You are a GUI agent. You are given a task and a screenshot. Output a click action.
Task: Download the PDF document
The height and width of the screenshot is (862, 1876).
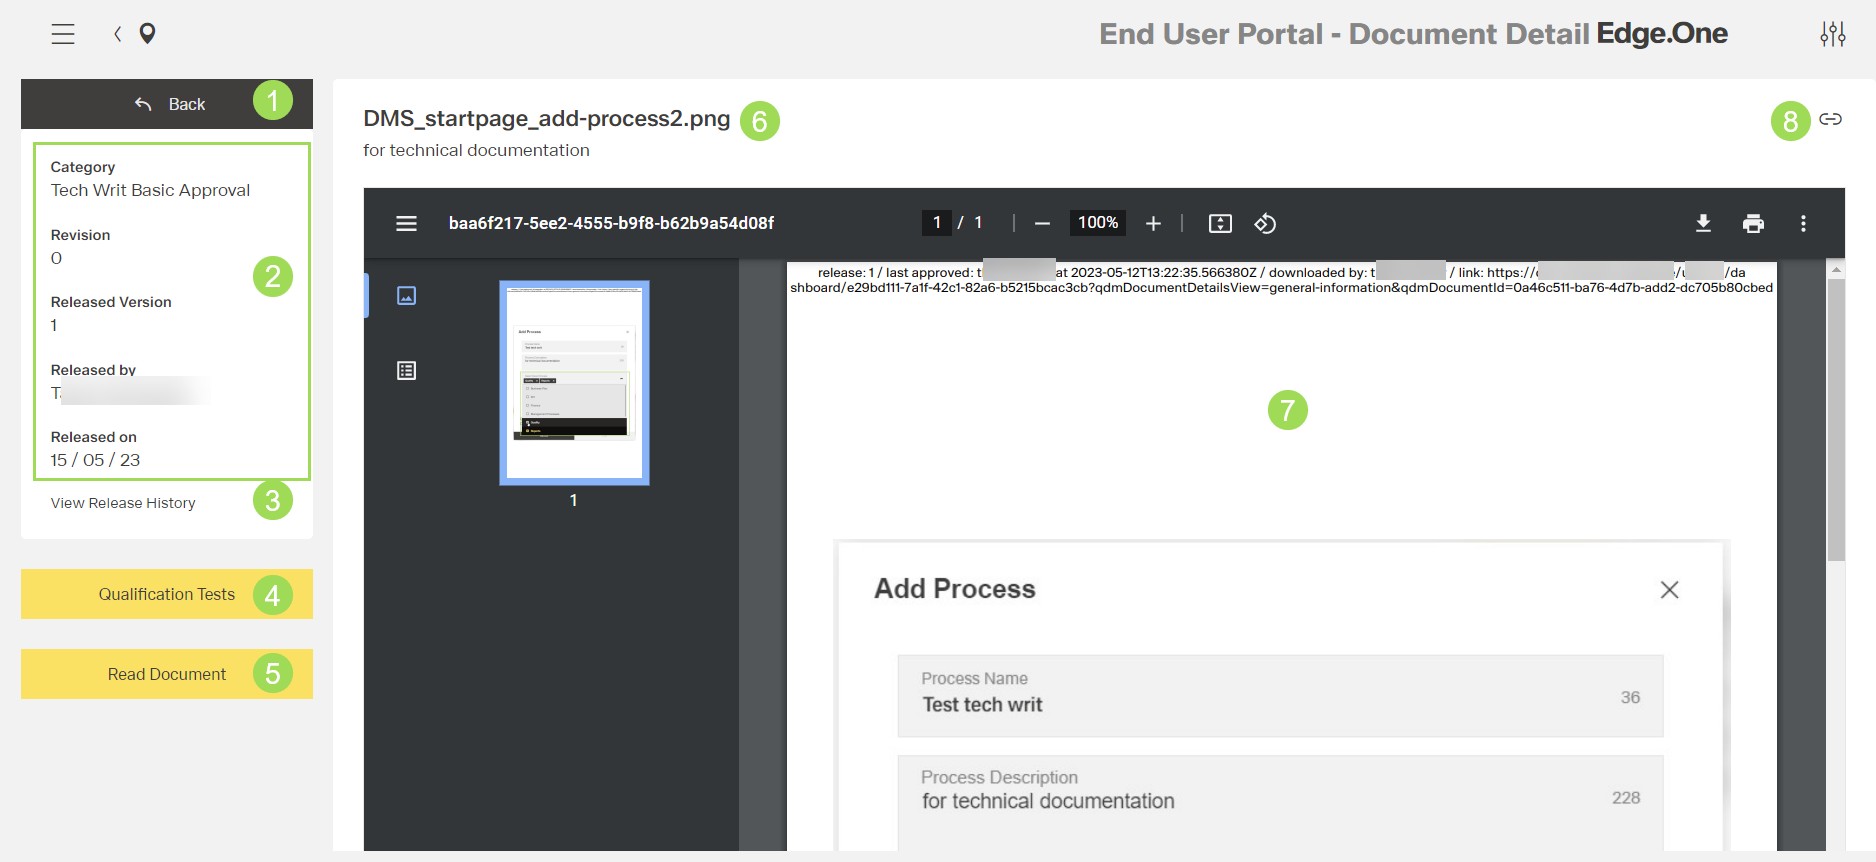pyautogui.click(x=1703, y=223)
